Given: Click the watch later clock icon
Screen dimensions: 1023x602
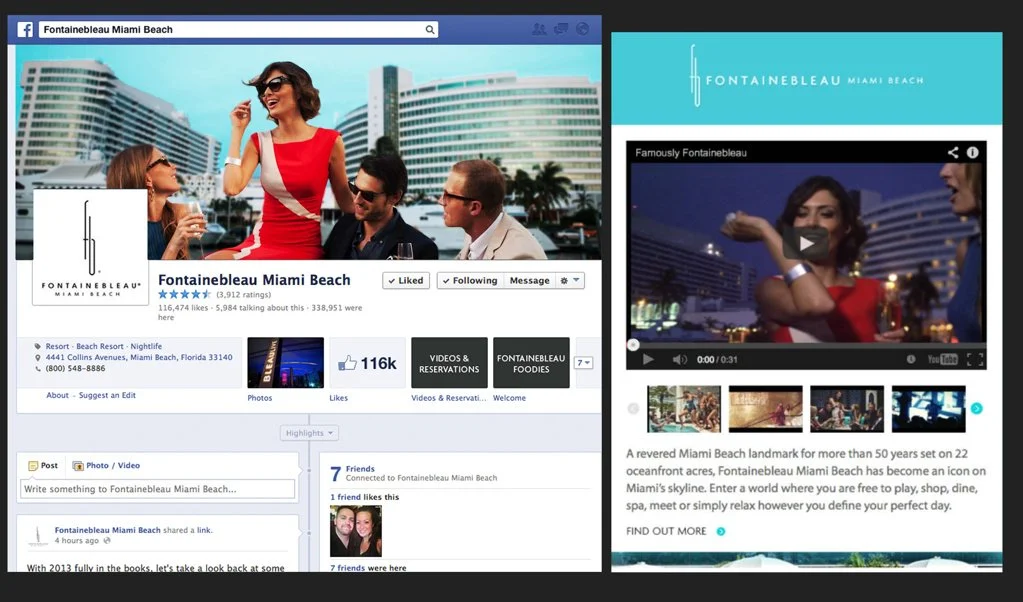Looking at the screenshot, I should pos(911,359).
